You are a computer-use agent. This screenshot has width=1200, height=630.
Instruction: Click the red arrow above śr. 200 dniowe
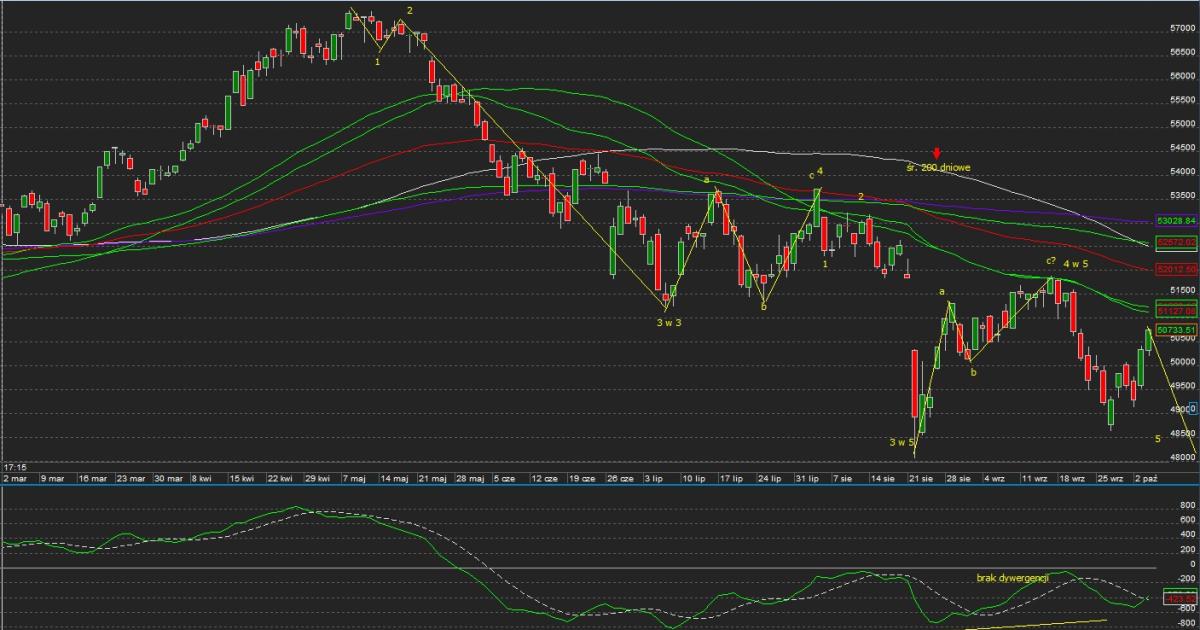936,153
